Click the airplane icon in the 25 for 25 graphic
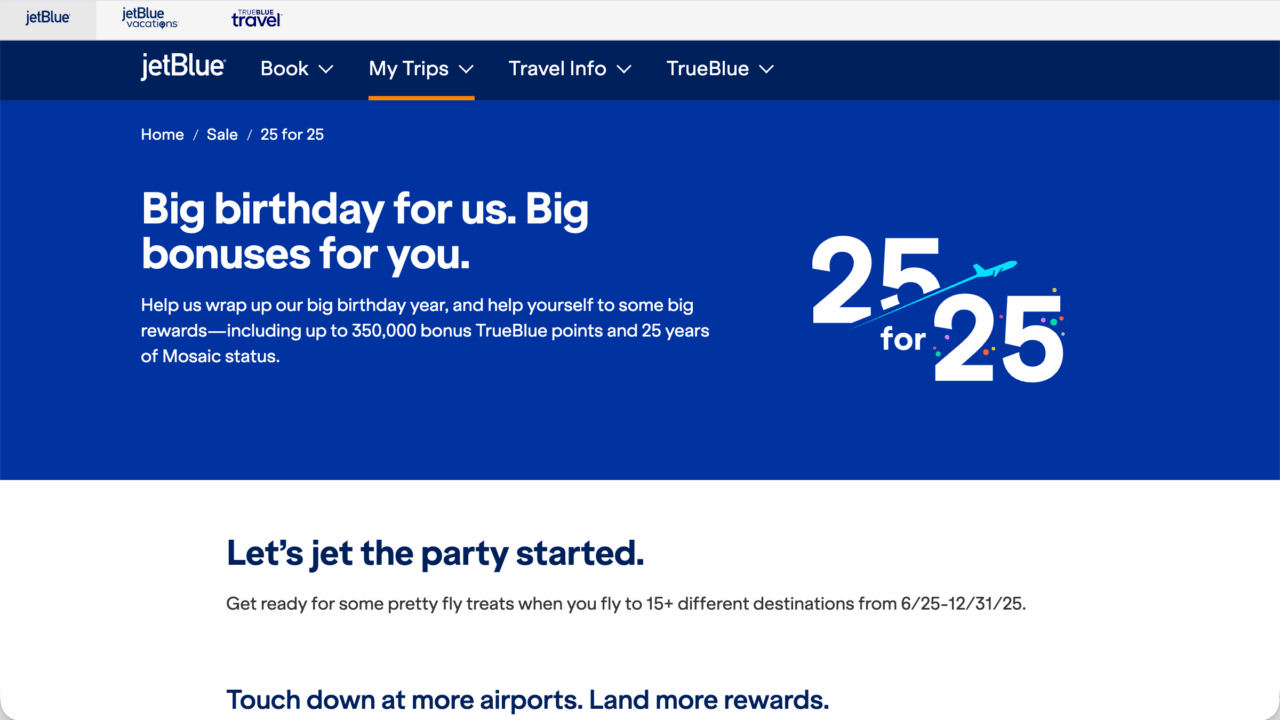 994,269
